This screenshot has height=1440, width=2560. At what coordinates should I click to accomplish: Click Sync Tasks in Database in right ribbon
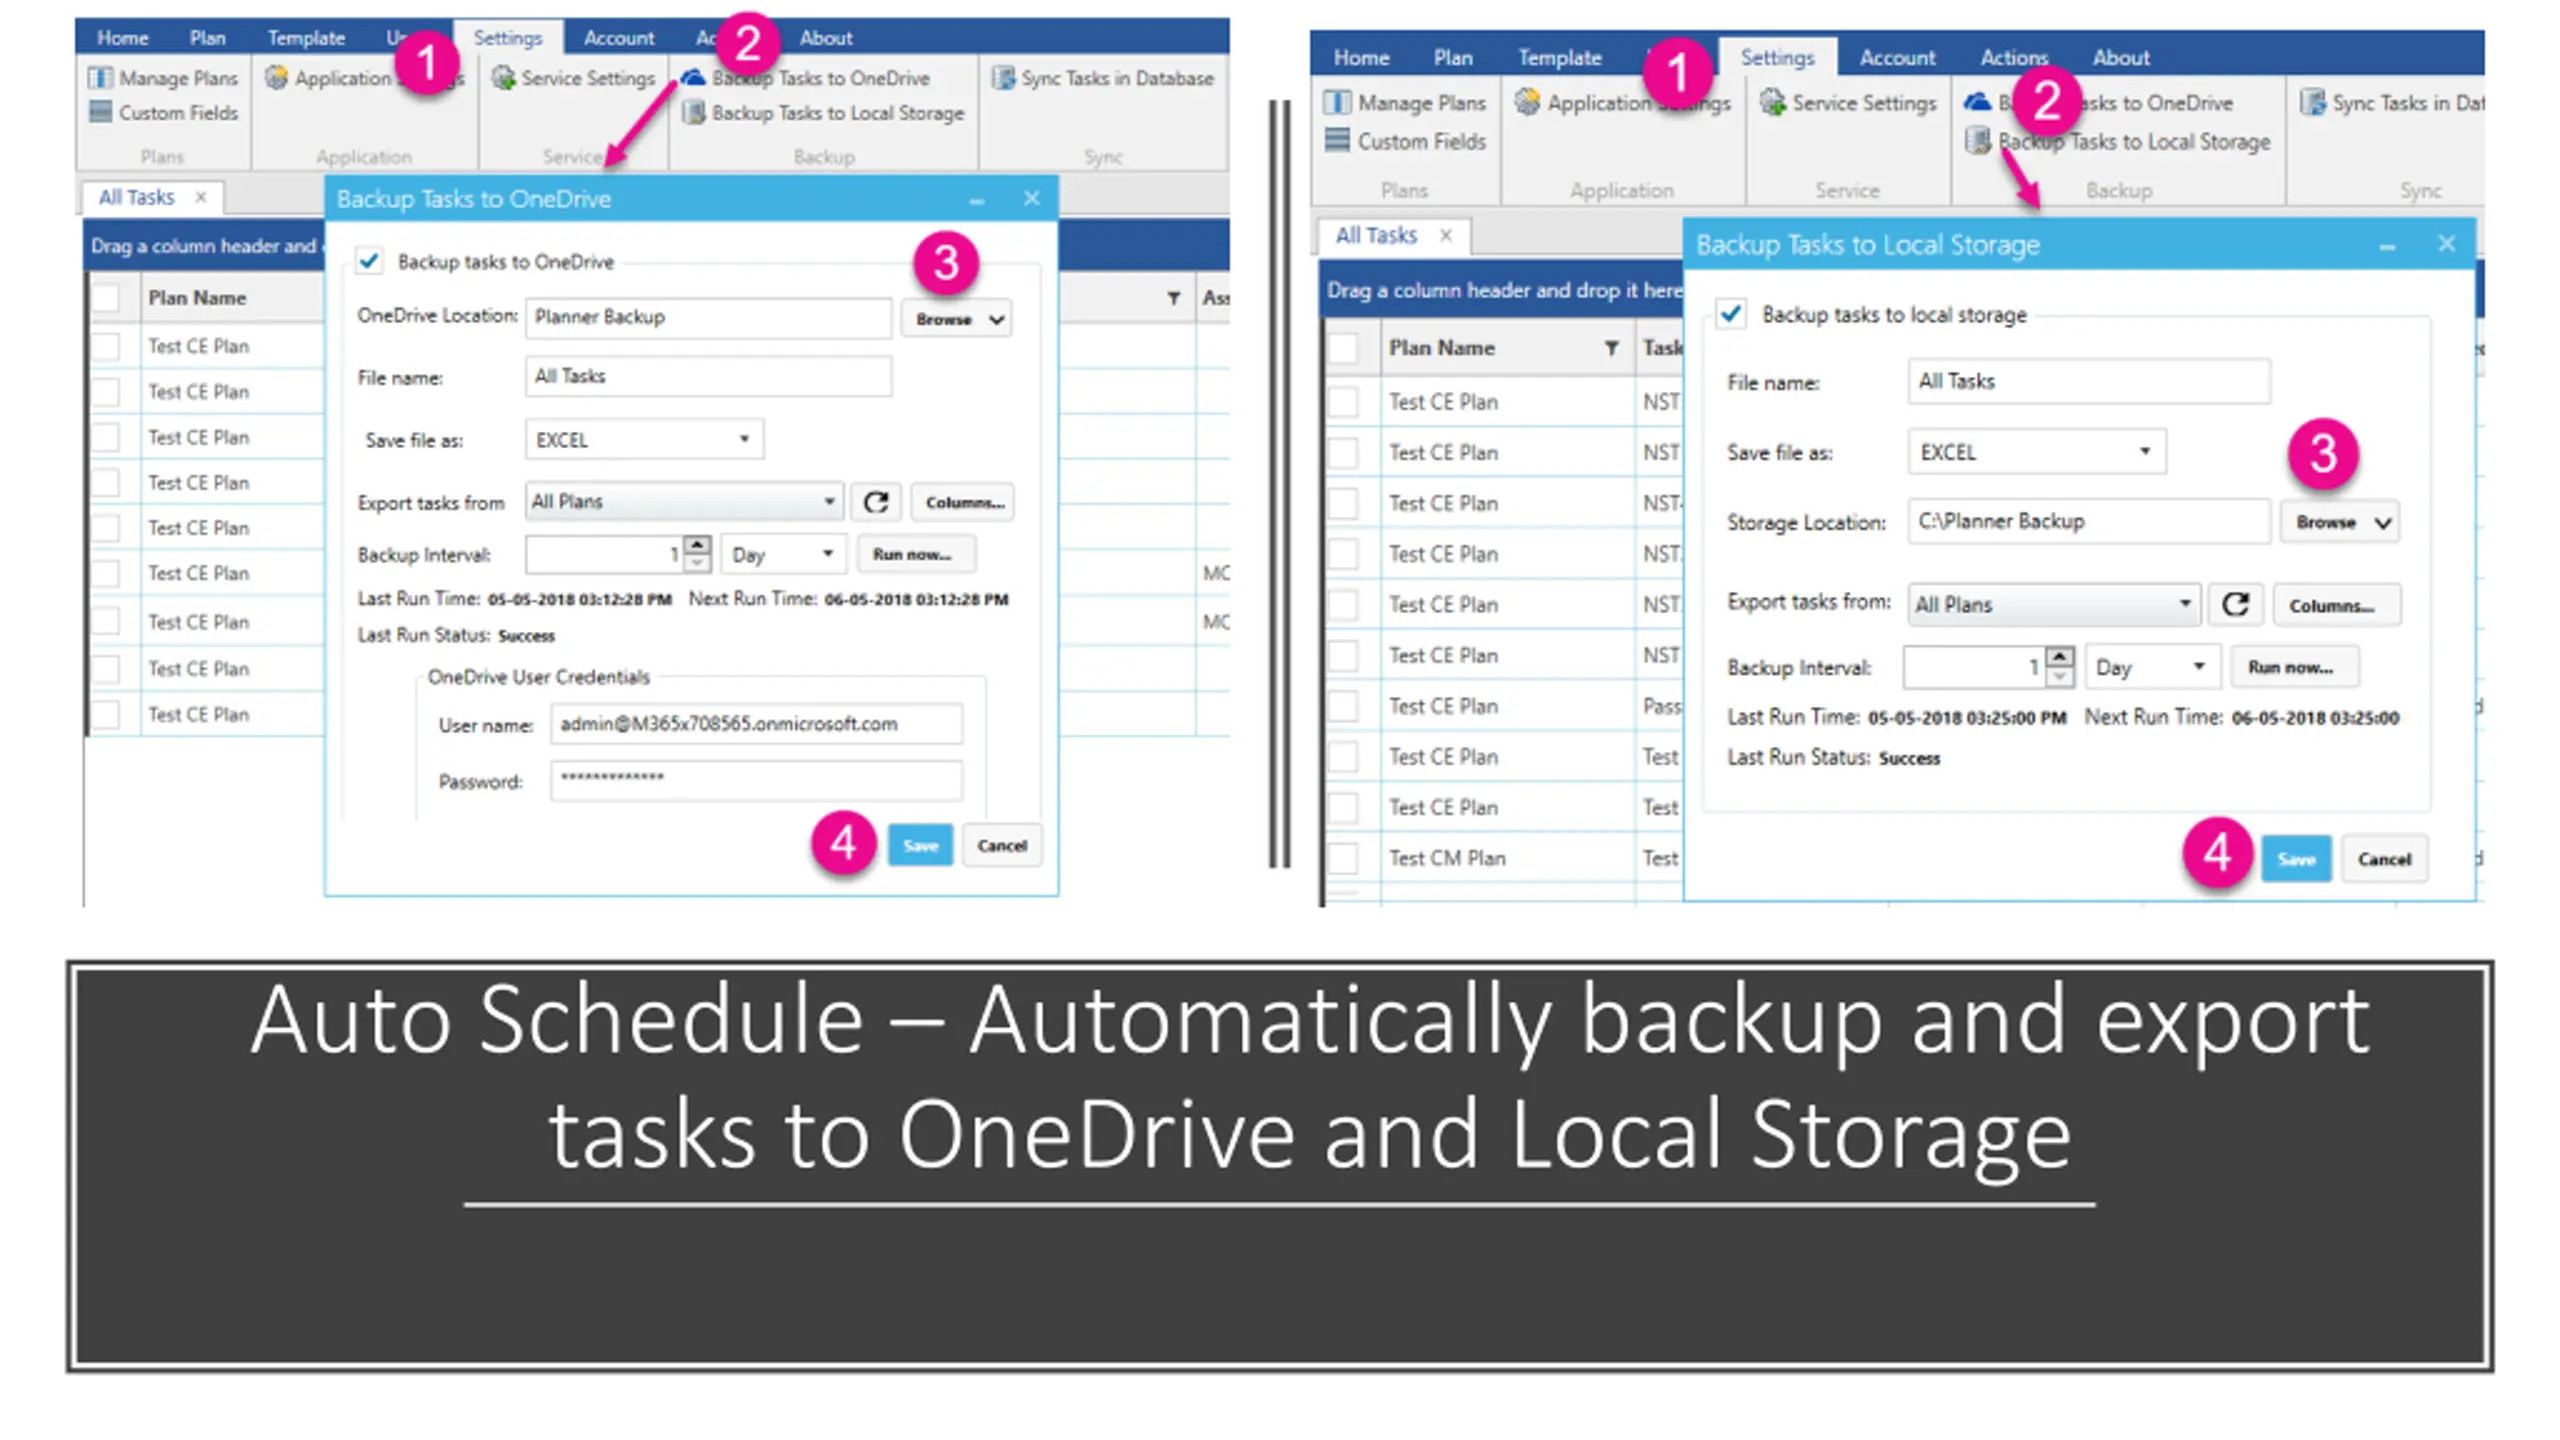coord(2392,102)
